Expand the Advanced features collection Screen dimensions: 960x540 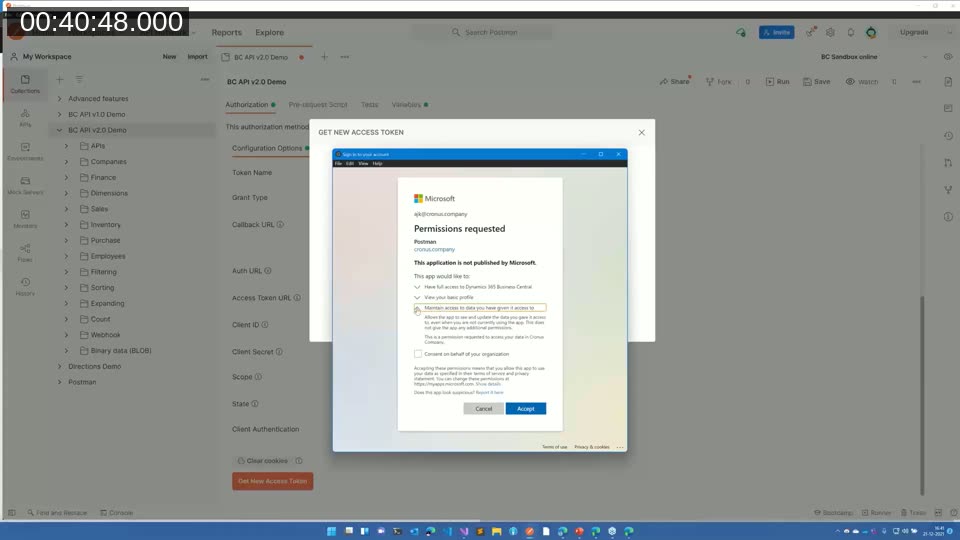pos(59,99)
